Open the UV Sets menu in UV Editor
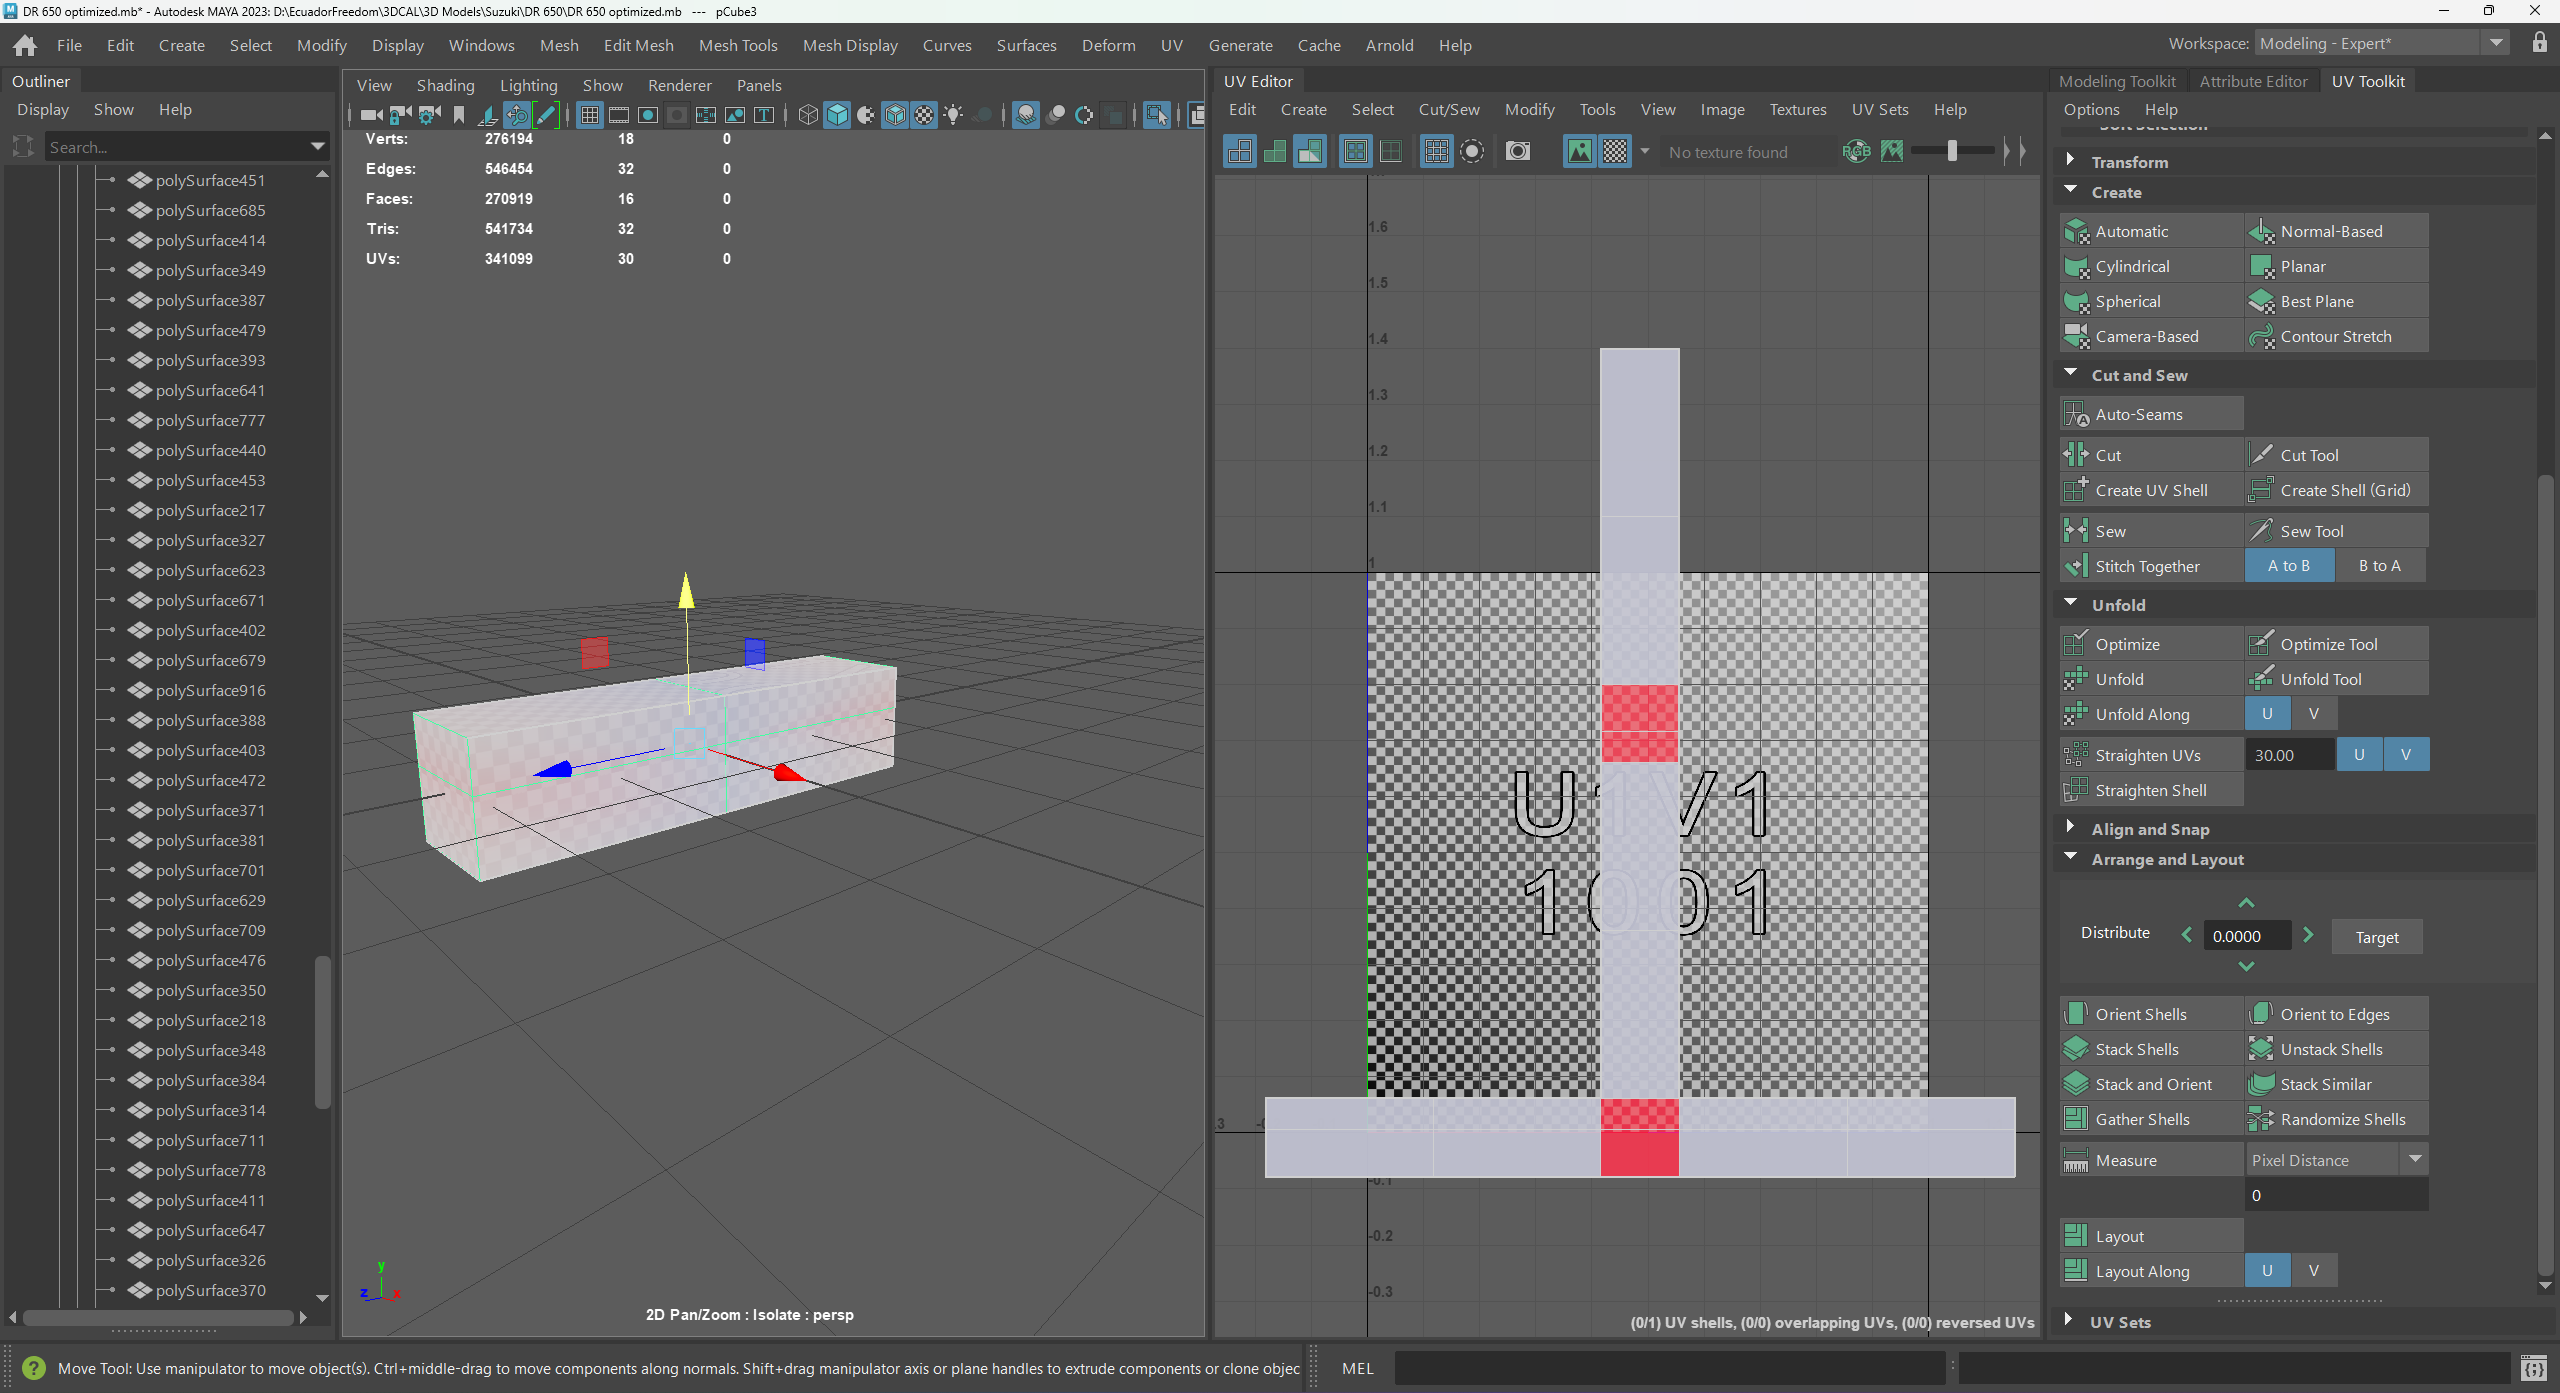This screenshot has height=1393, width=2560. [1880, 109]
